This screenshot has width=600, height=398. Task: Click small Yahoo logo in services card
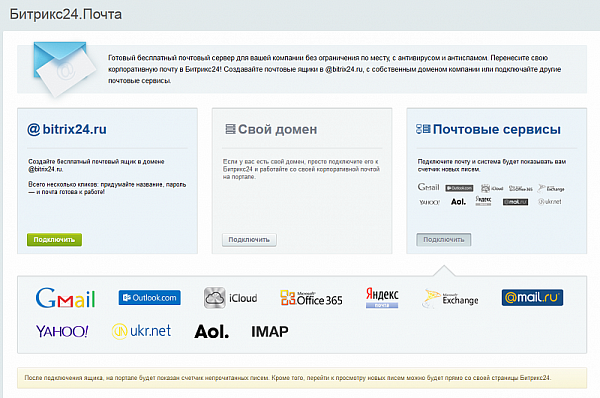(x=429, y=202)
